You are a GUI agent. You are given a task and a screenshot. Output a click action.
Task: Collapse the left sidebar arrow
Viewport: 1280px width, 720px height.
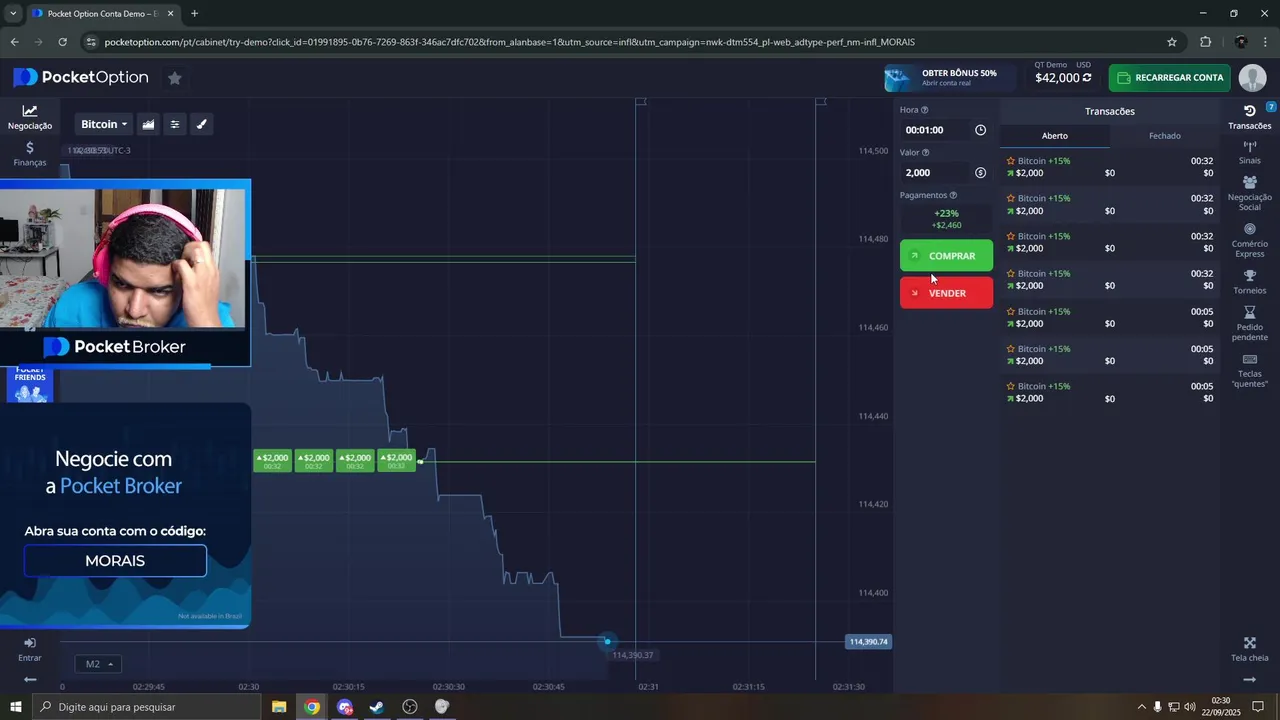coord(30,680)
